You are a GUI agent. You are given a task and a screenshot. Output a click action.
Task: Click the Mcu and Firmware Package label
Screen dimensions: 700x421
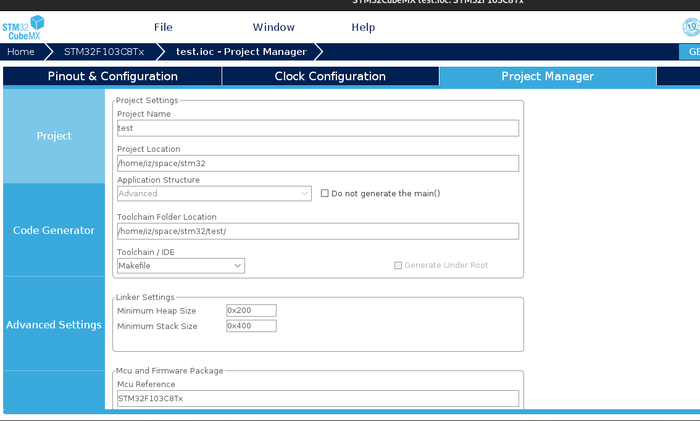click(x=170, y=371)
